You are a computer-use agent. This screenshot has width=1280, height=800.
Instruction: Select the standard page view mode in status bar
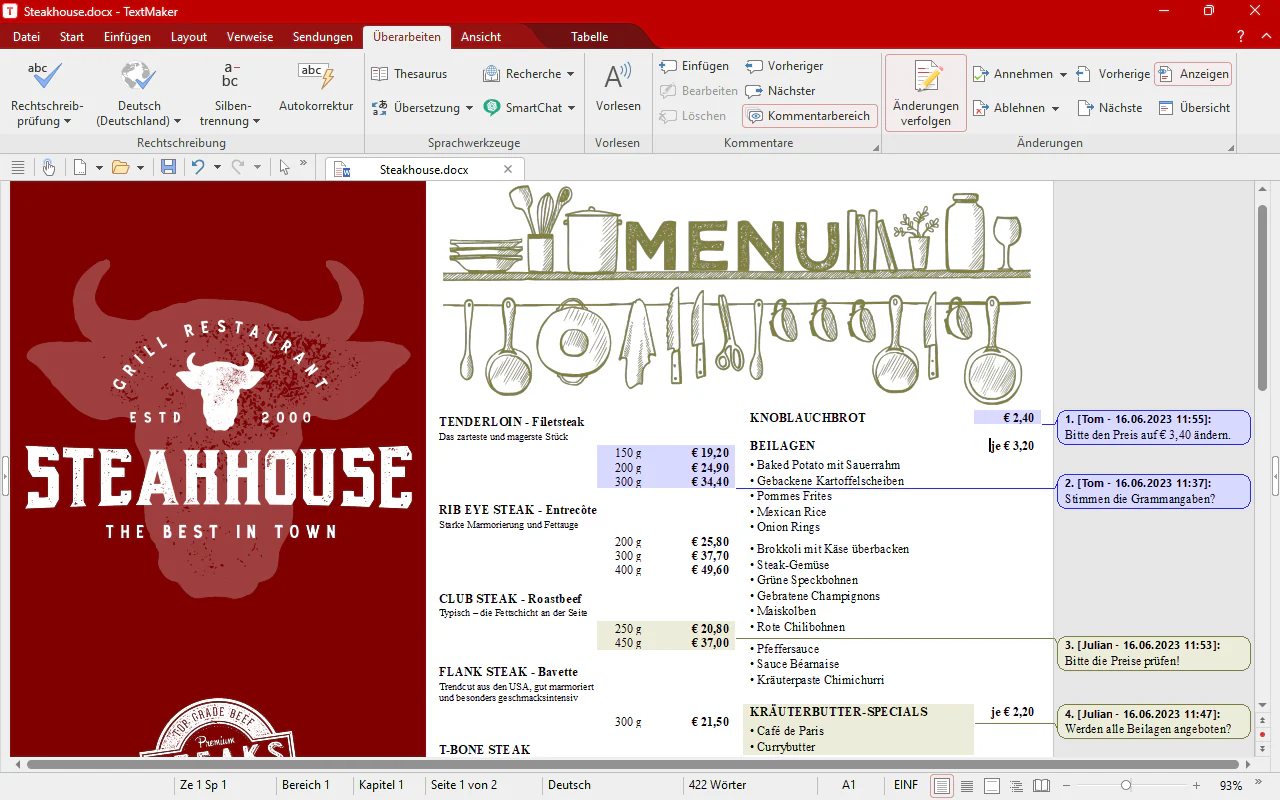pyautogui.click(x=942, y=785)
